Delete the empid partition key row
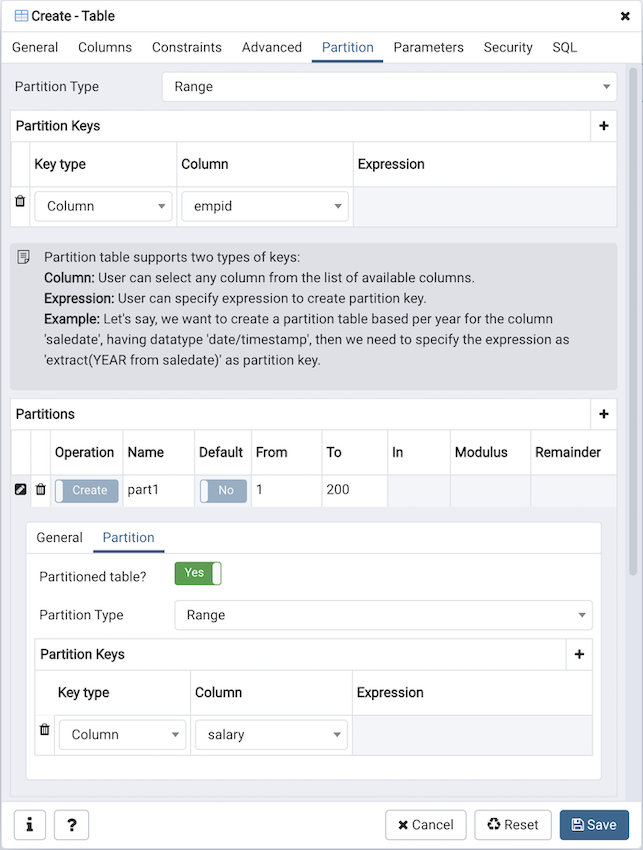 (20, 202)
